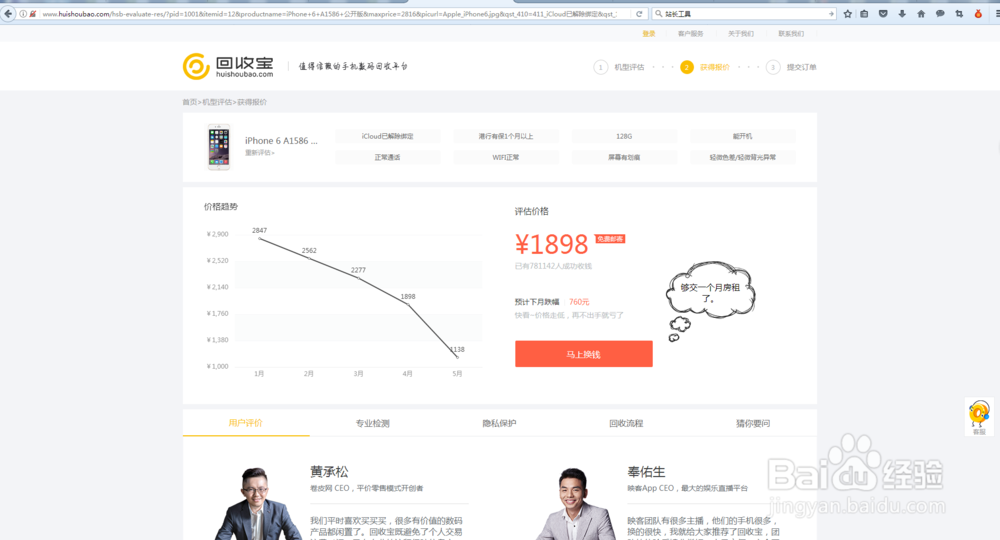The image size is (1000, 540).
Task: Click the site information icon in address bar
Action: click(x=23, y=13)
